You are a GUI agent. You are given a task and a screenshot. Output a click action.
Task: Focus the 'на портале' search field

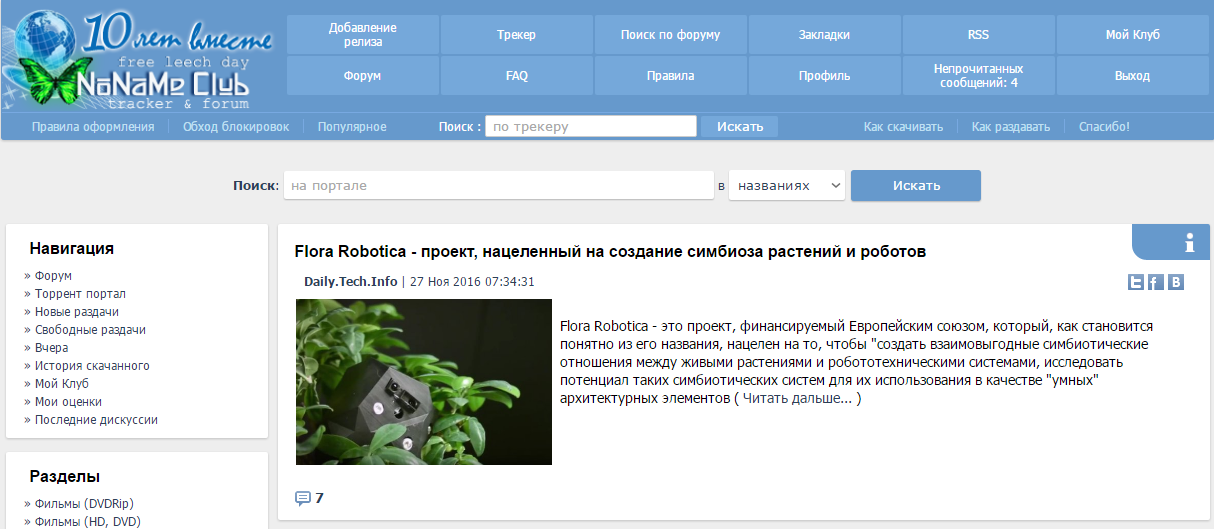point(498,186)
